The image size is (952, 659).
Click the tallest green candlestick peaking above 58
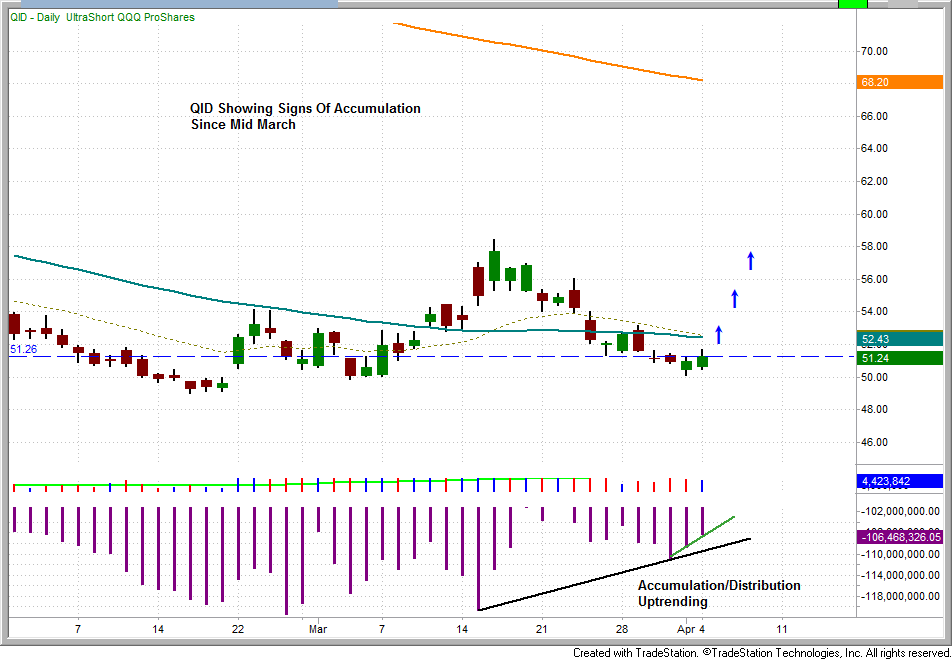(494, 265)
